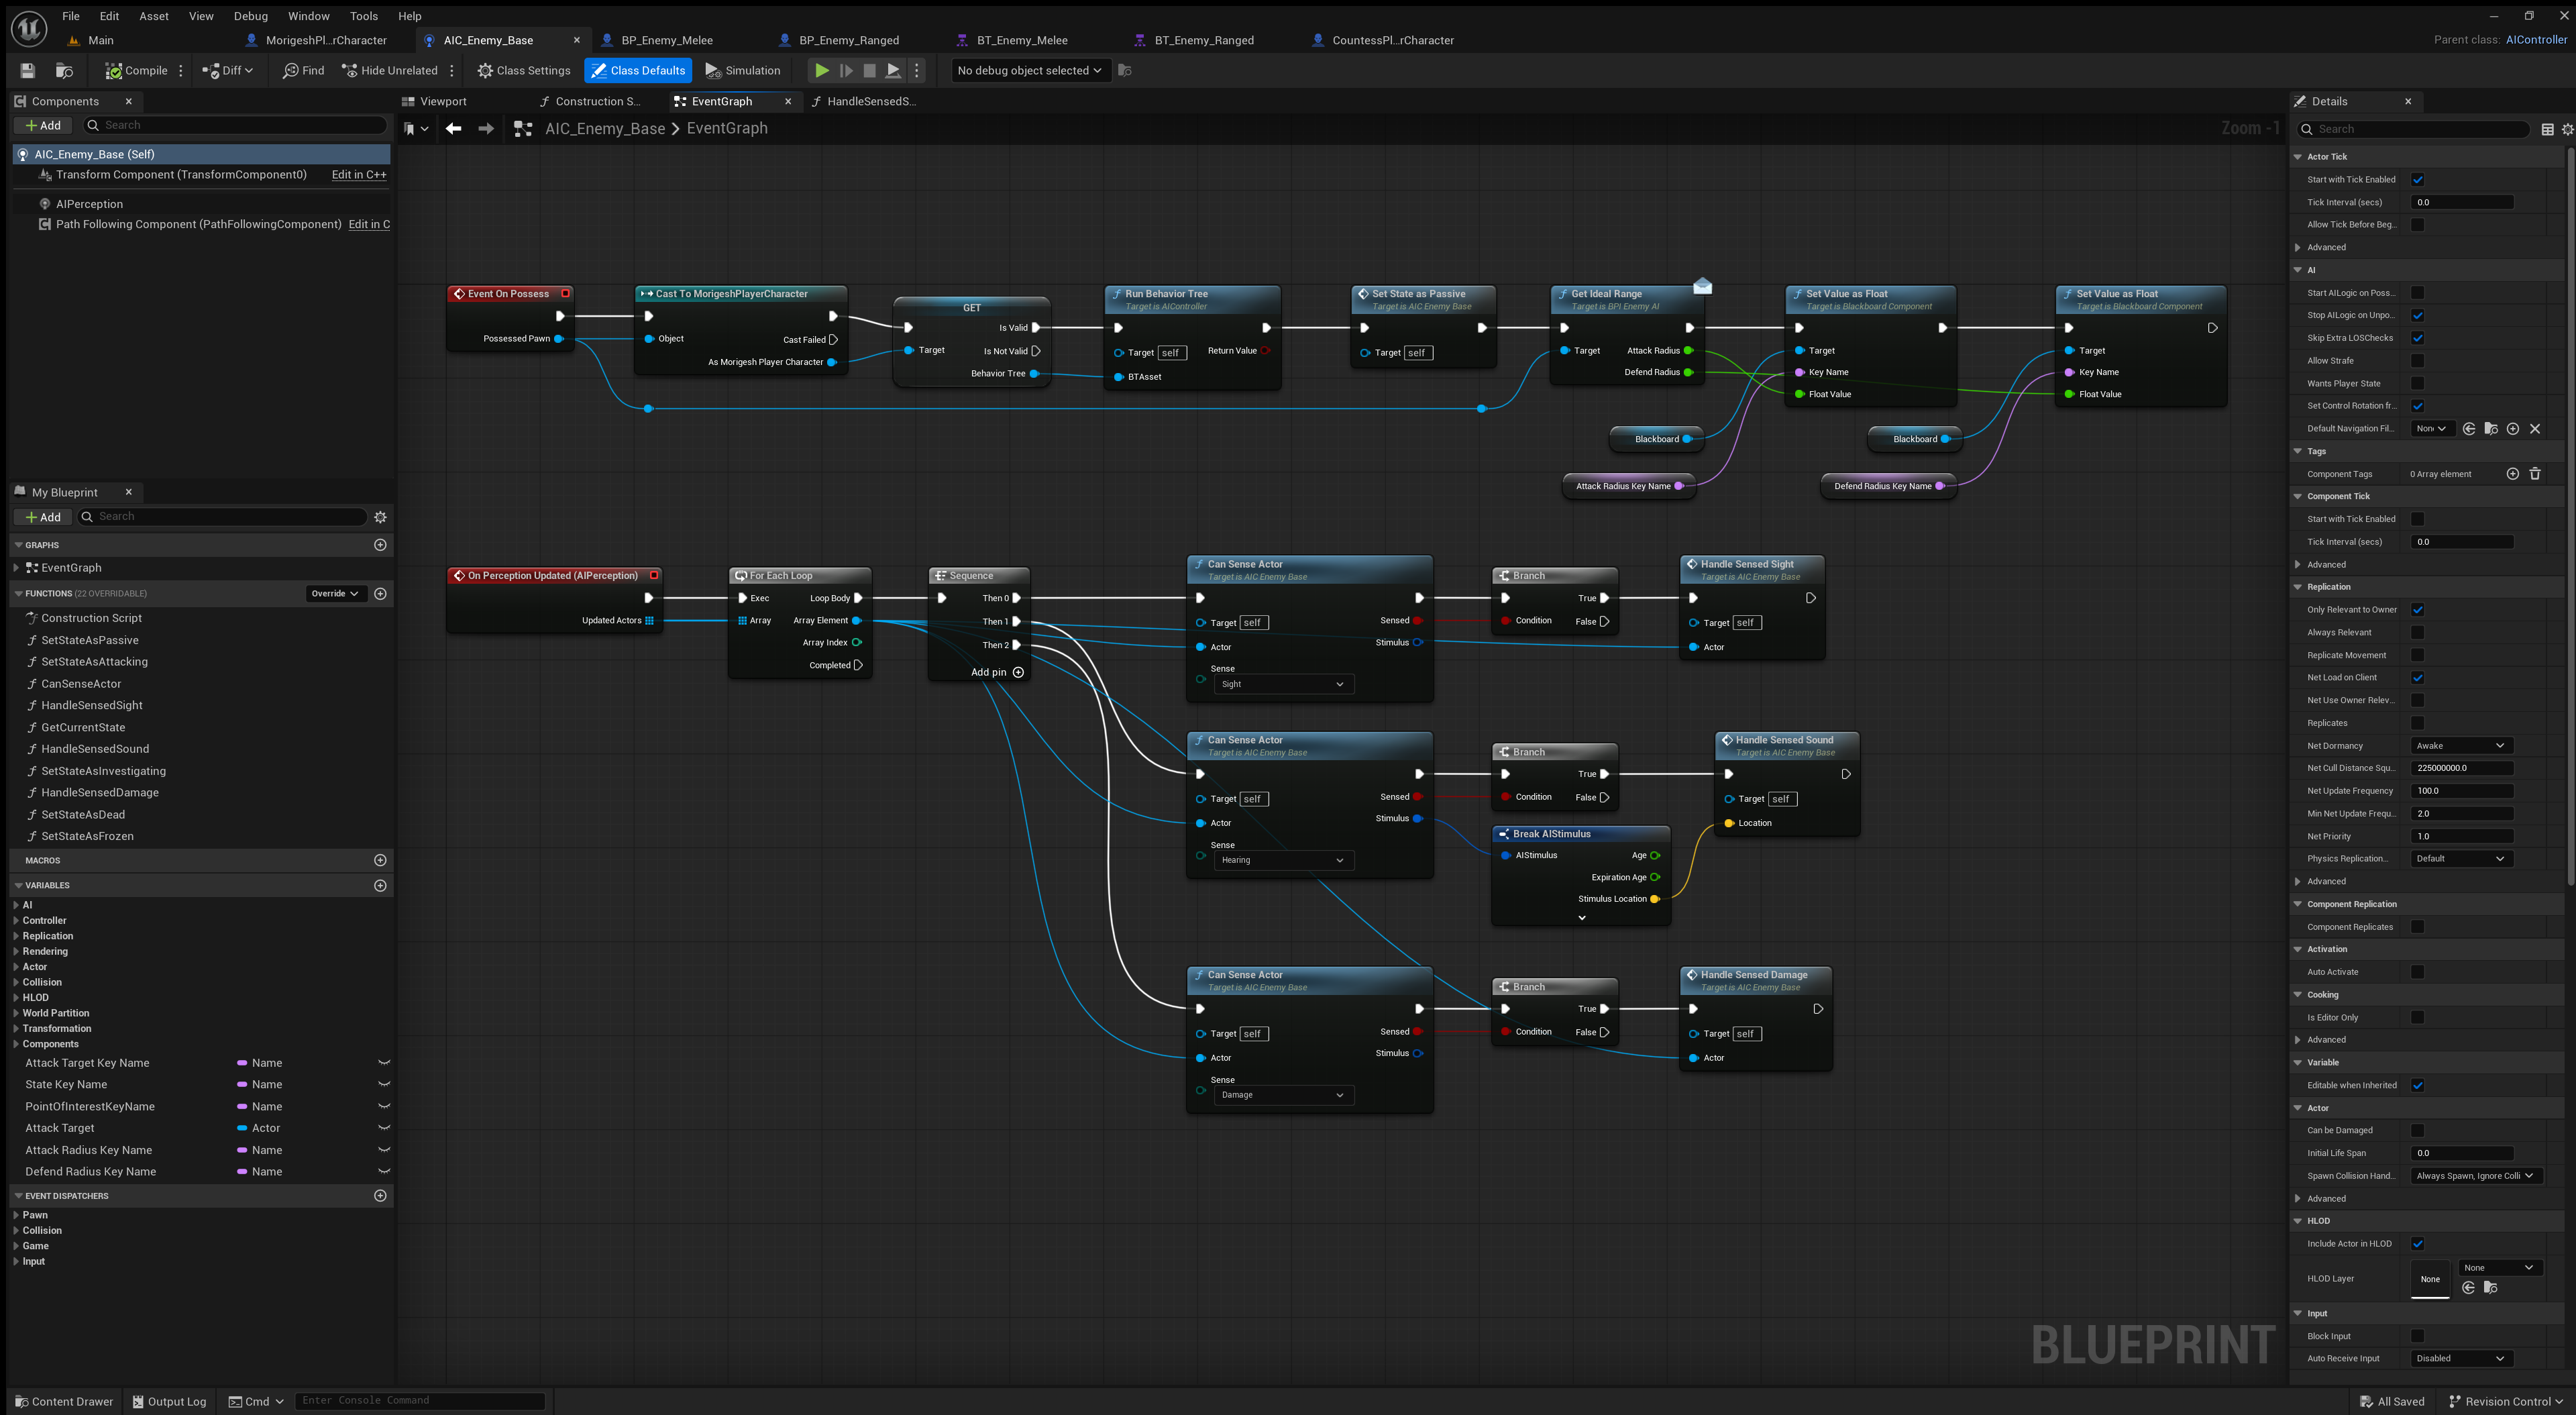Click the Class Defaults button
This screenshot has height=1415, width=2576.
pos(637,70)
